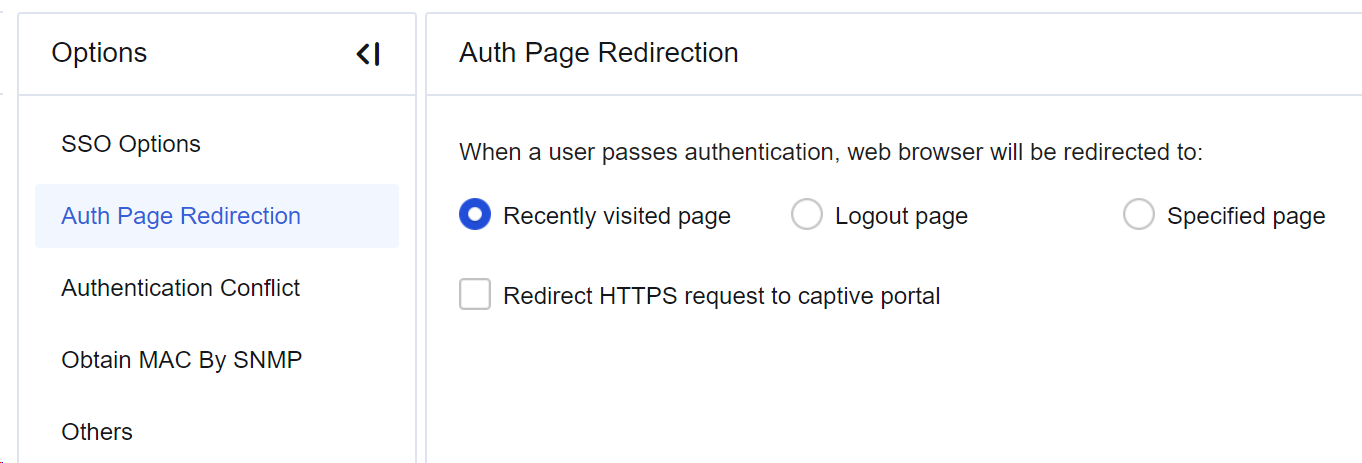
Task: Open the Obtain MAC By SNMP section
Action: pyautogui.click(x=181, y=360)
